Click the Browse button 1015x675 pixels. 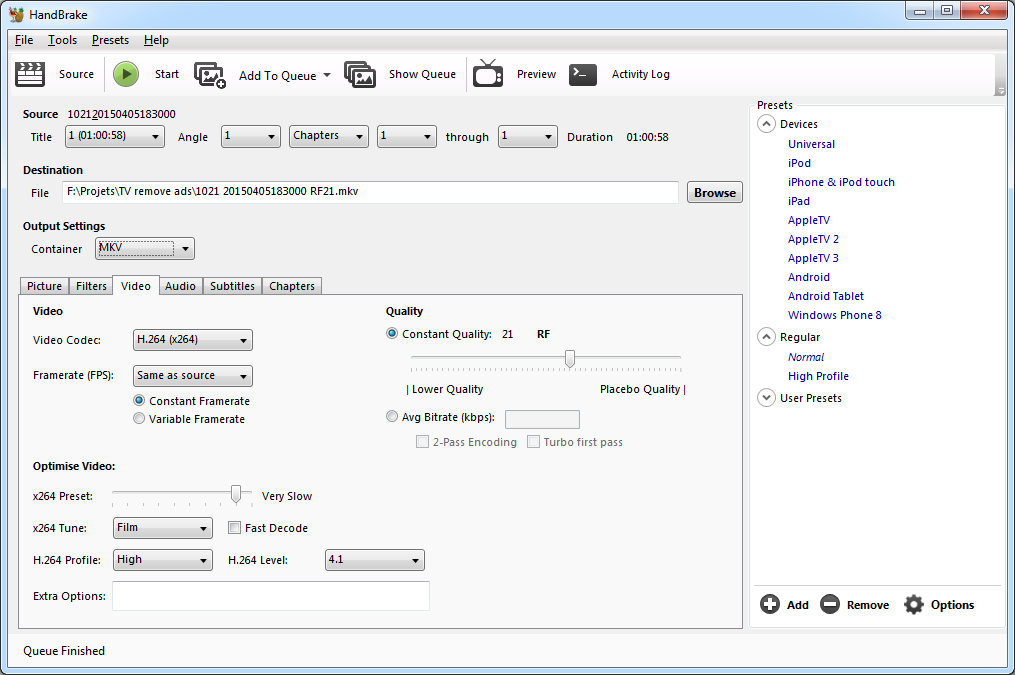[x=714, y=193]
